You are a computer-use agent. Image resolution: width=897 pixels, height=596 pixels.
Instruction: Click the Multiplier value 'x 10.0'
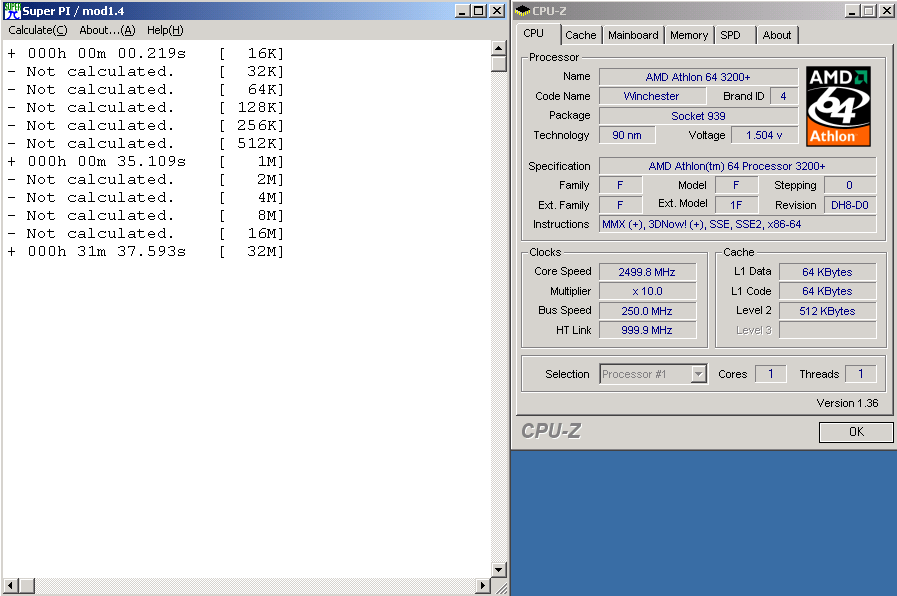pos(647,292)
